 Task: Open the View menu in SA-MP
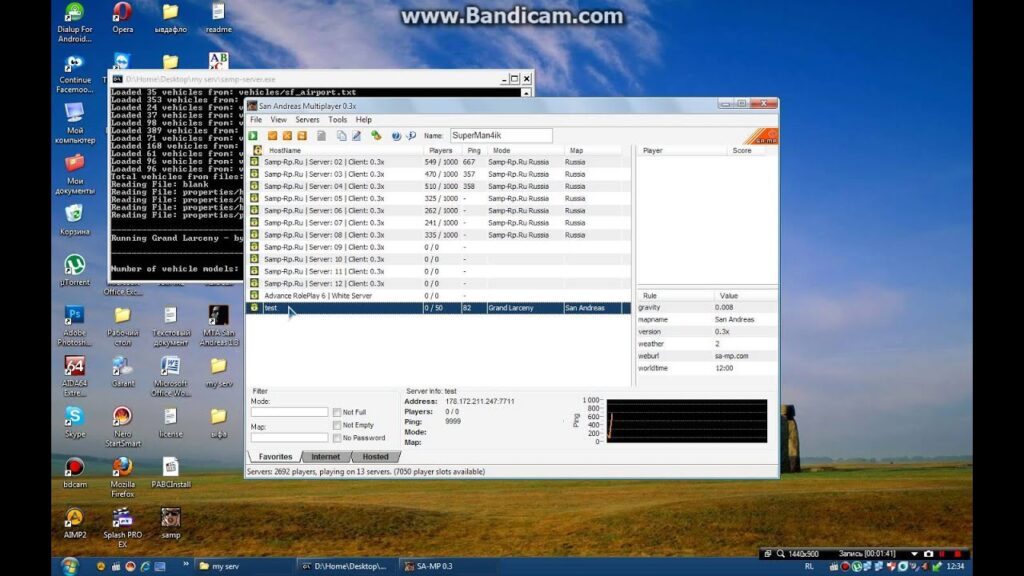[278, 120]
